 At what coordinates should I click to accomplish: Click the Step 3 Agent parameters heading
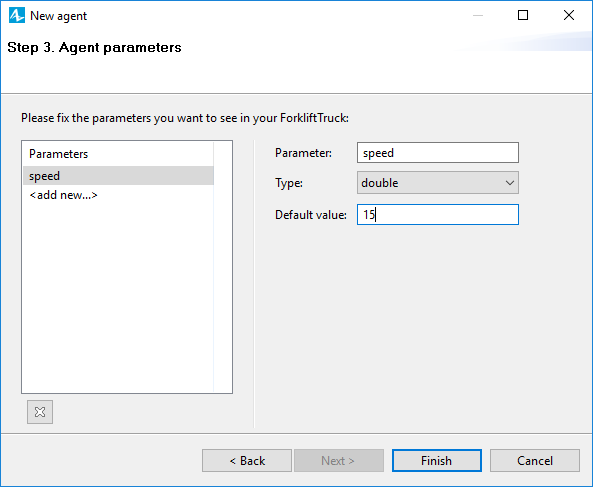94,48
